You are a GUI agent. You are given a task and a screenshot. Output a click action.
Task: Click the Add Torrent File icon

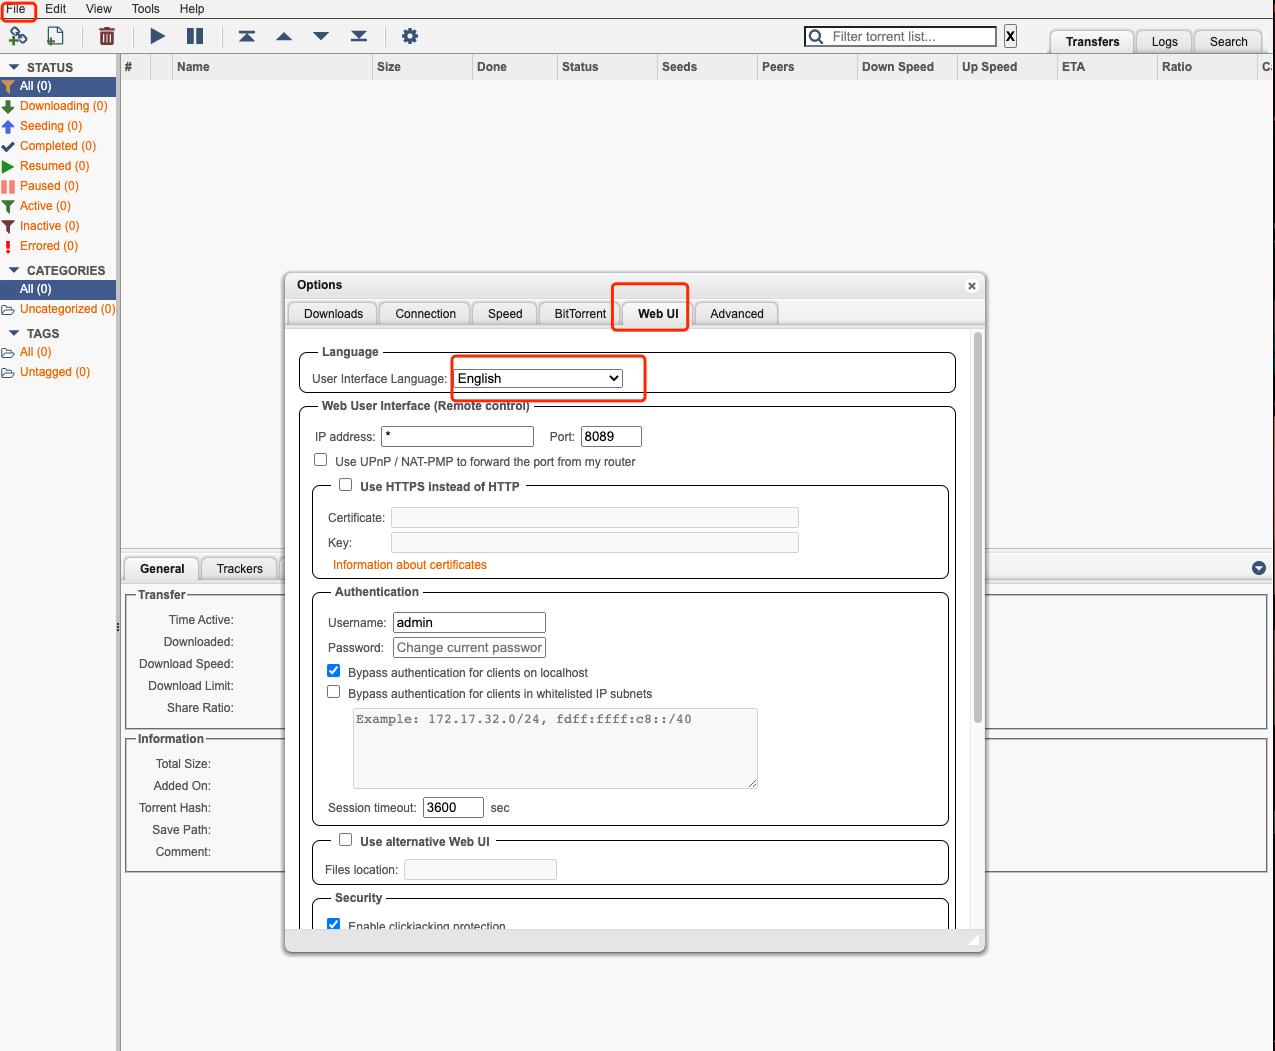tap(55, 36)
